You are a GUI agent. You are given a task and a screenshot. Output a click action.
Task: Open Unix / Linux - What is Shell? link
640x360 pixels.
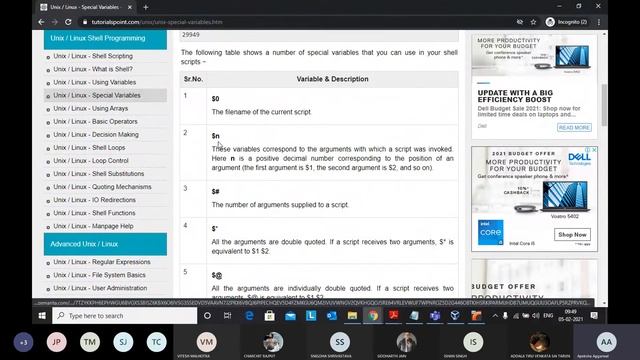coord(93,69)
